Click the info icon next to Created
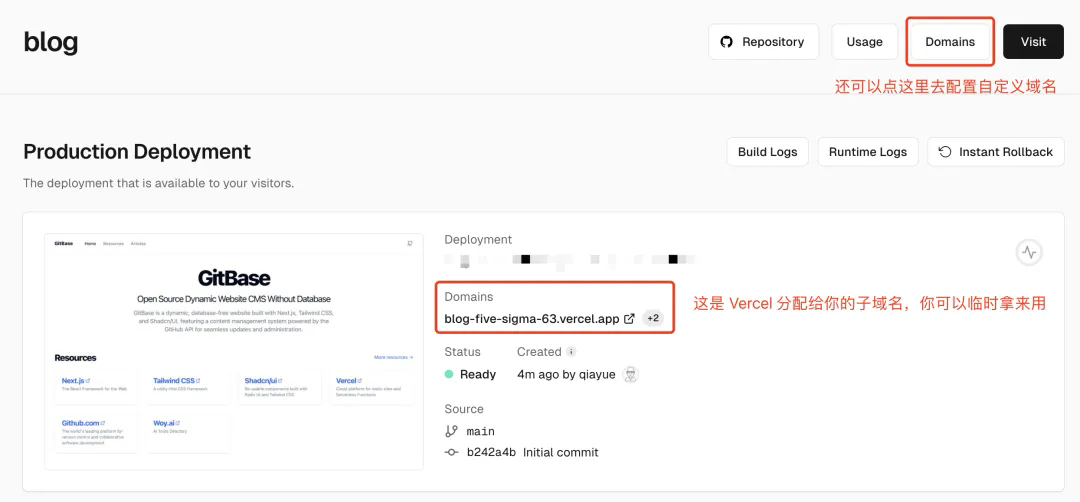This screenshot has width=1080, height=502. point(571,352)
